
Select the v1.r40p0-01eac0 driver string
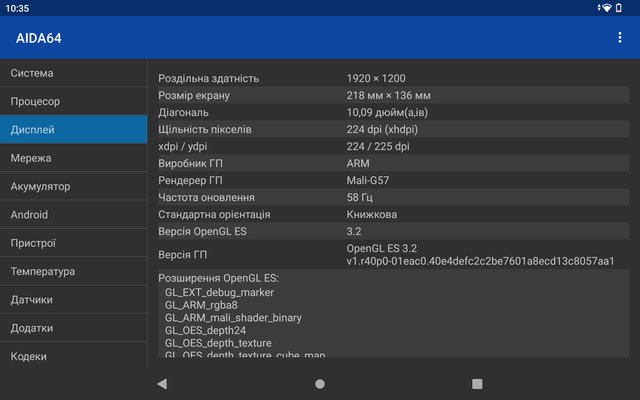[480, 261]
